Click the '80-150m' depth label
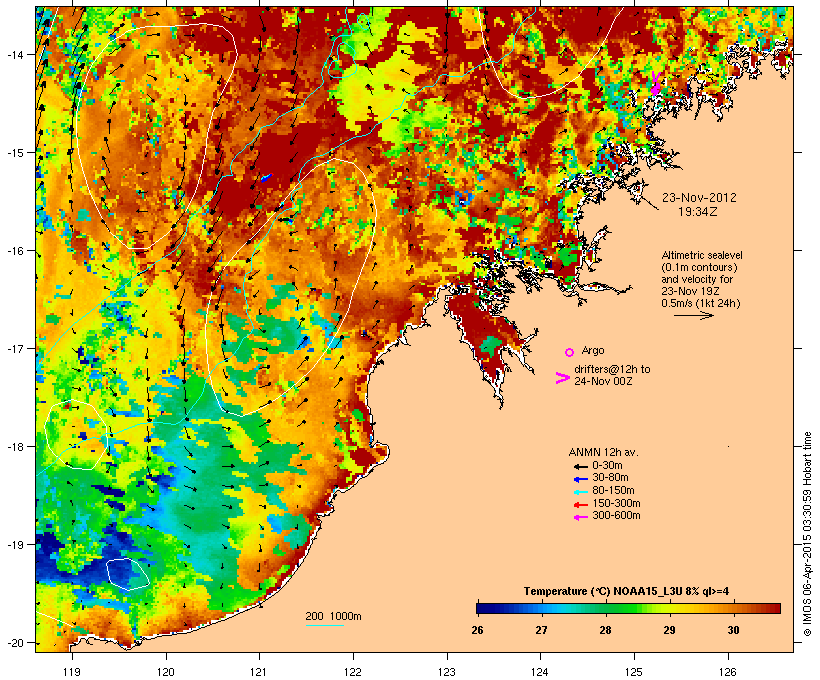The image size is (820, 680). (613, 491)
